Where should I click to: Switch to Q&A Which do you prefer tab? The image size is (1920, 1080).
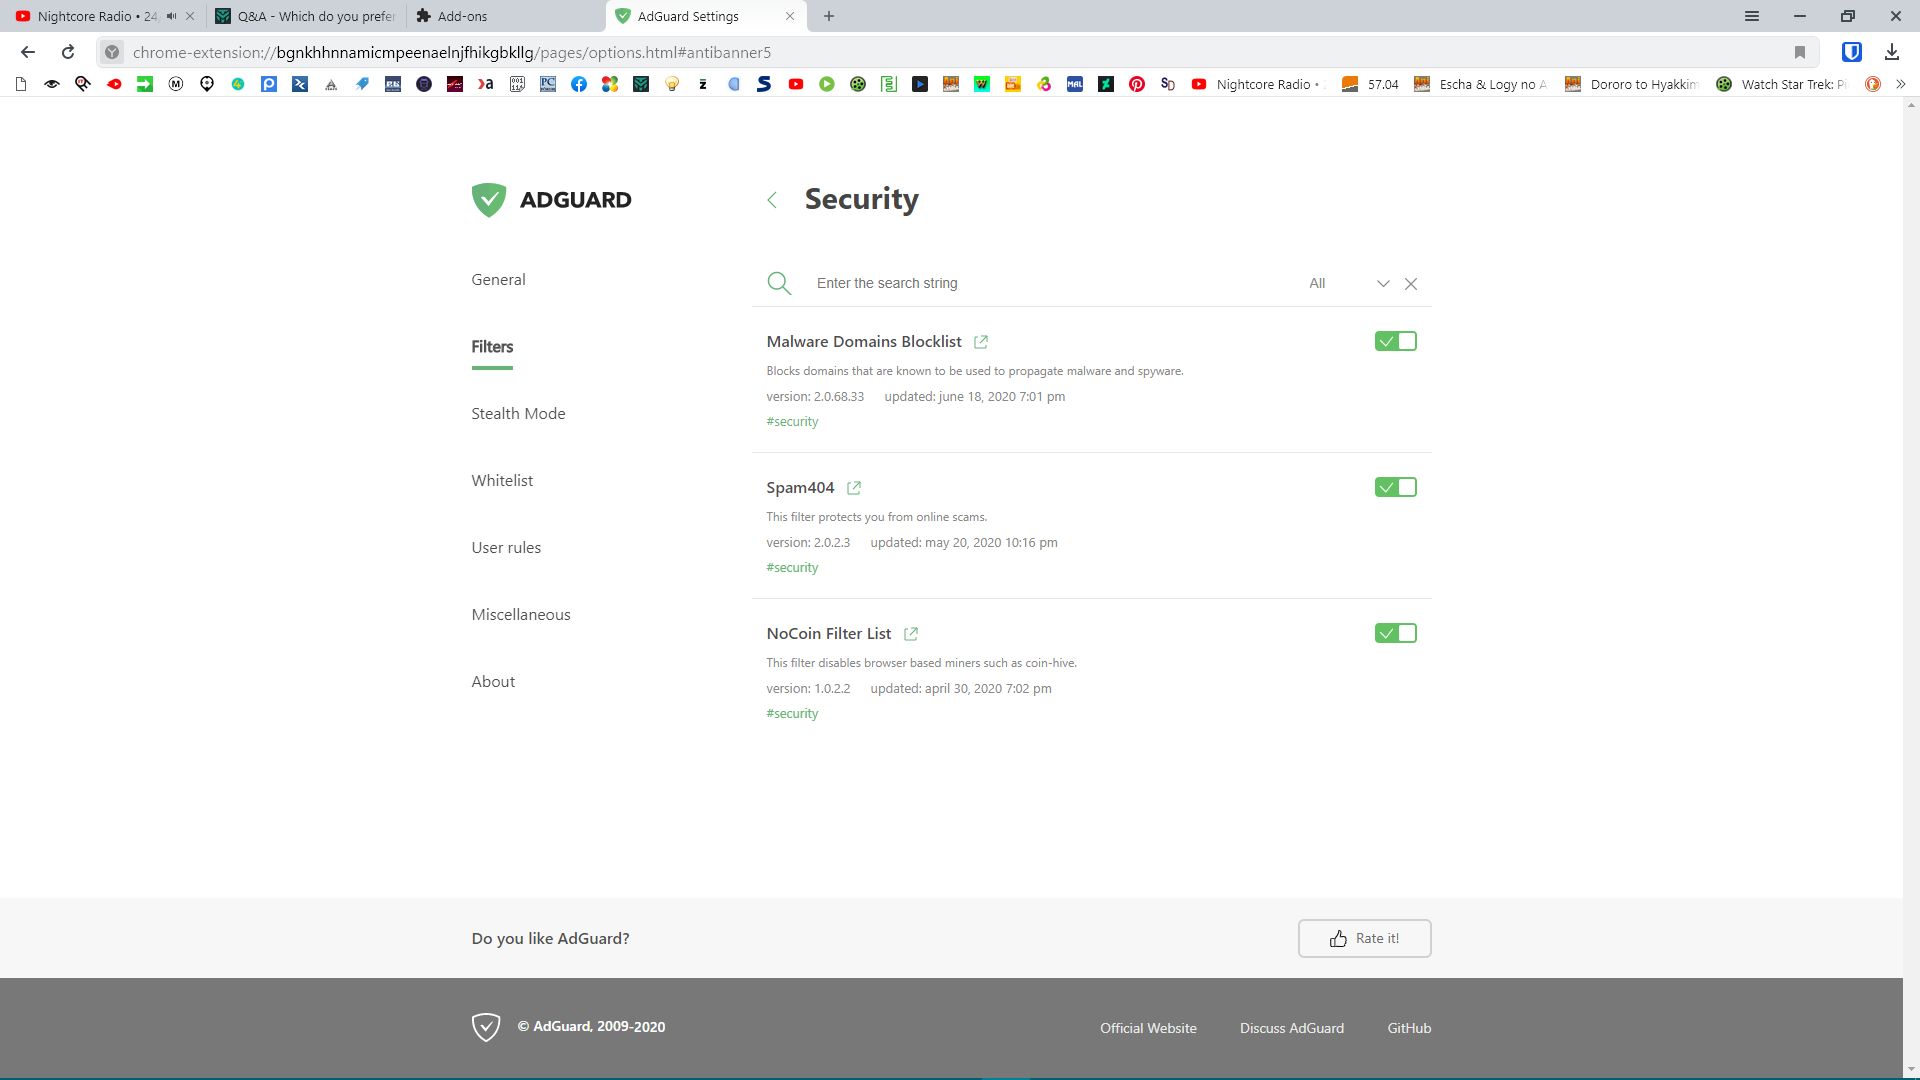(306, 16)
